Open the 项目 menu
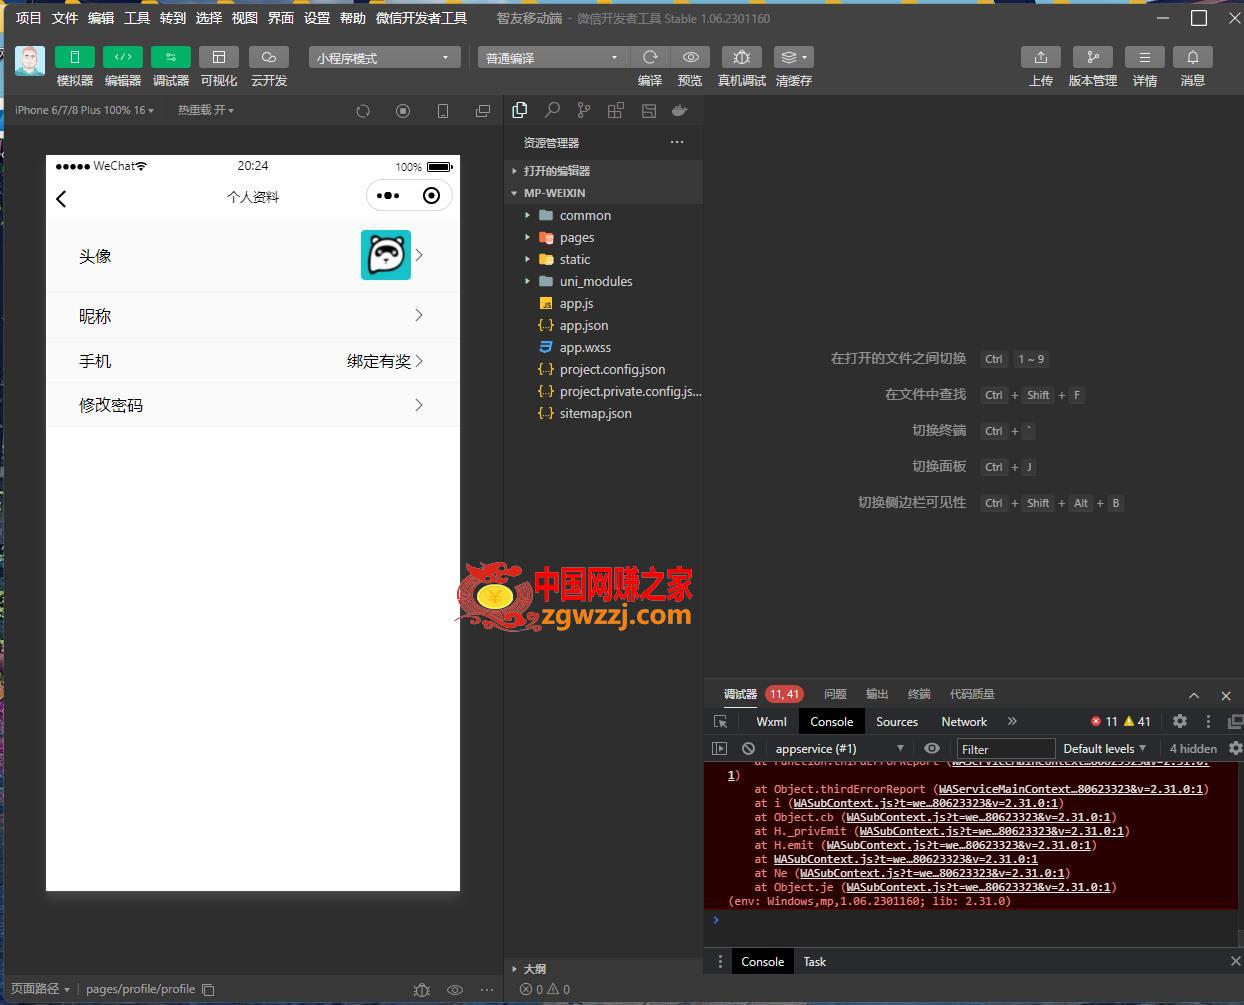 pyautogui.click(x=29, y=18)
